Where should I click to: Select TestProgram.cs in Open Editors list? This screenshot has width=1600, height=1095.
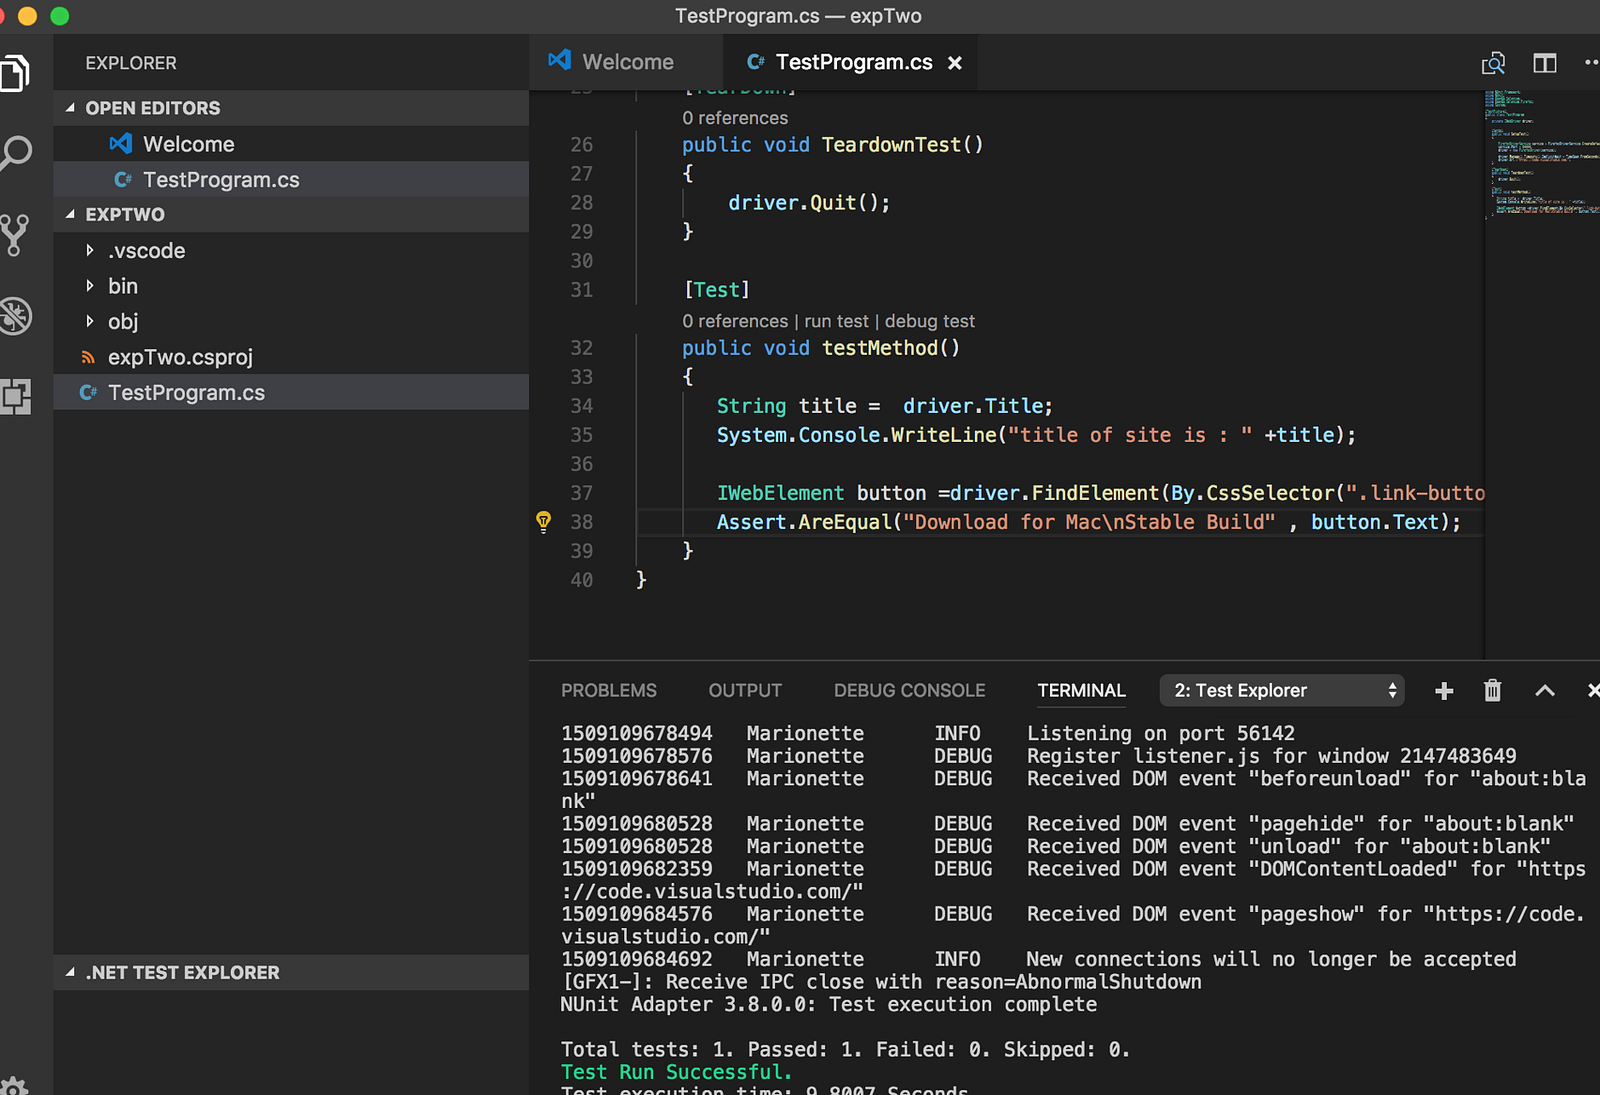291,179
